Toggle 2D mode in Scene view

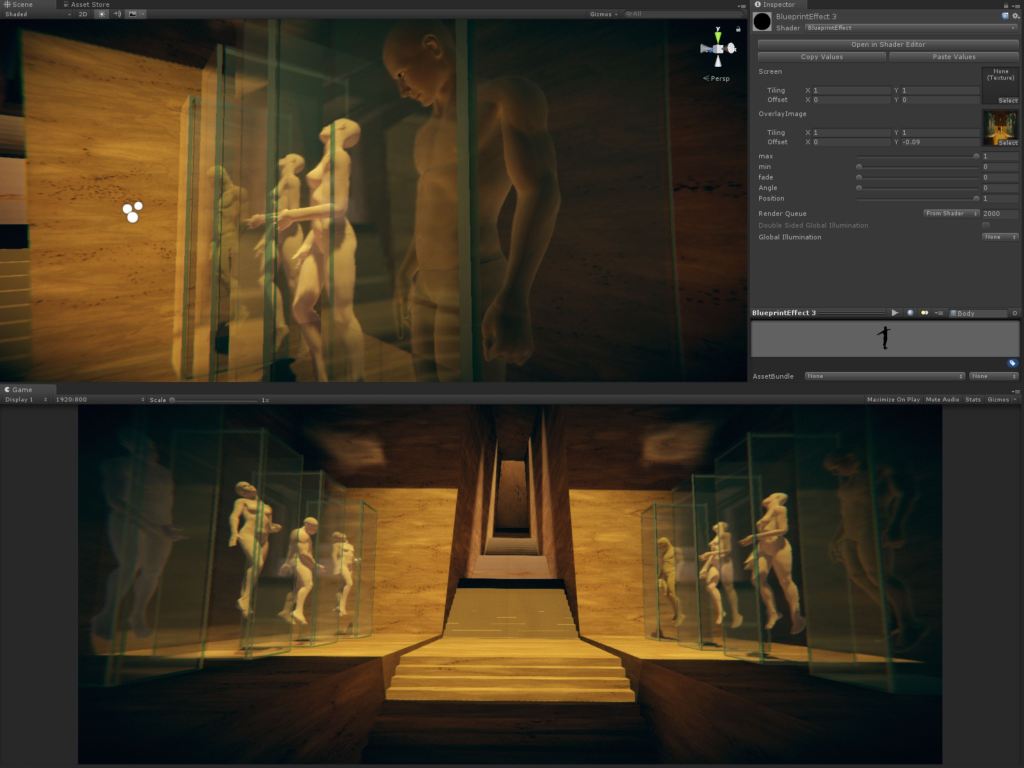[82, 14]
